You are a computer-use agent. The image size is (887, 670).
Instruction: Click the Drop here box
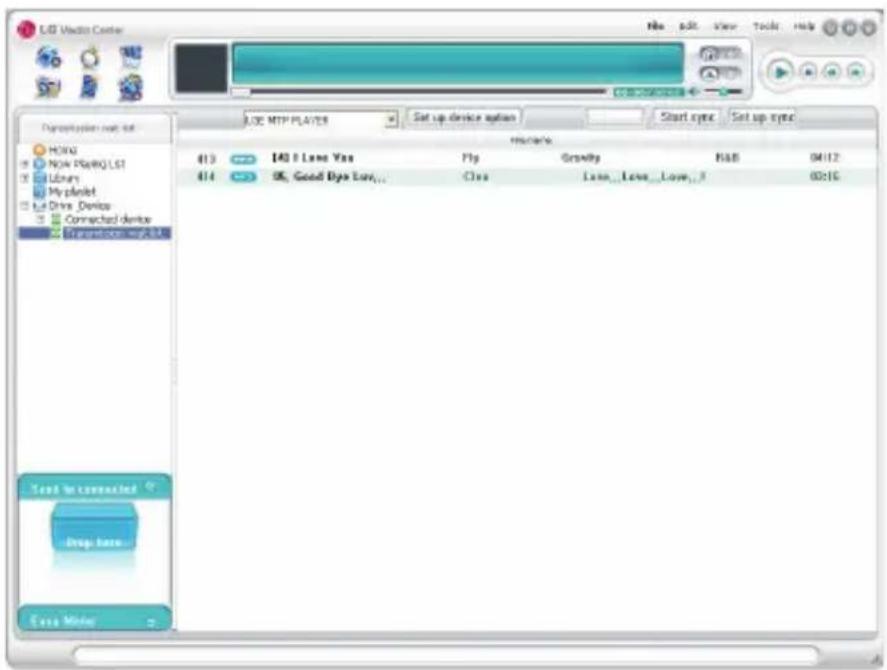pos(94,527)
